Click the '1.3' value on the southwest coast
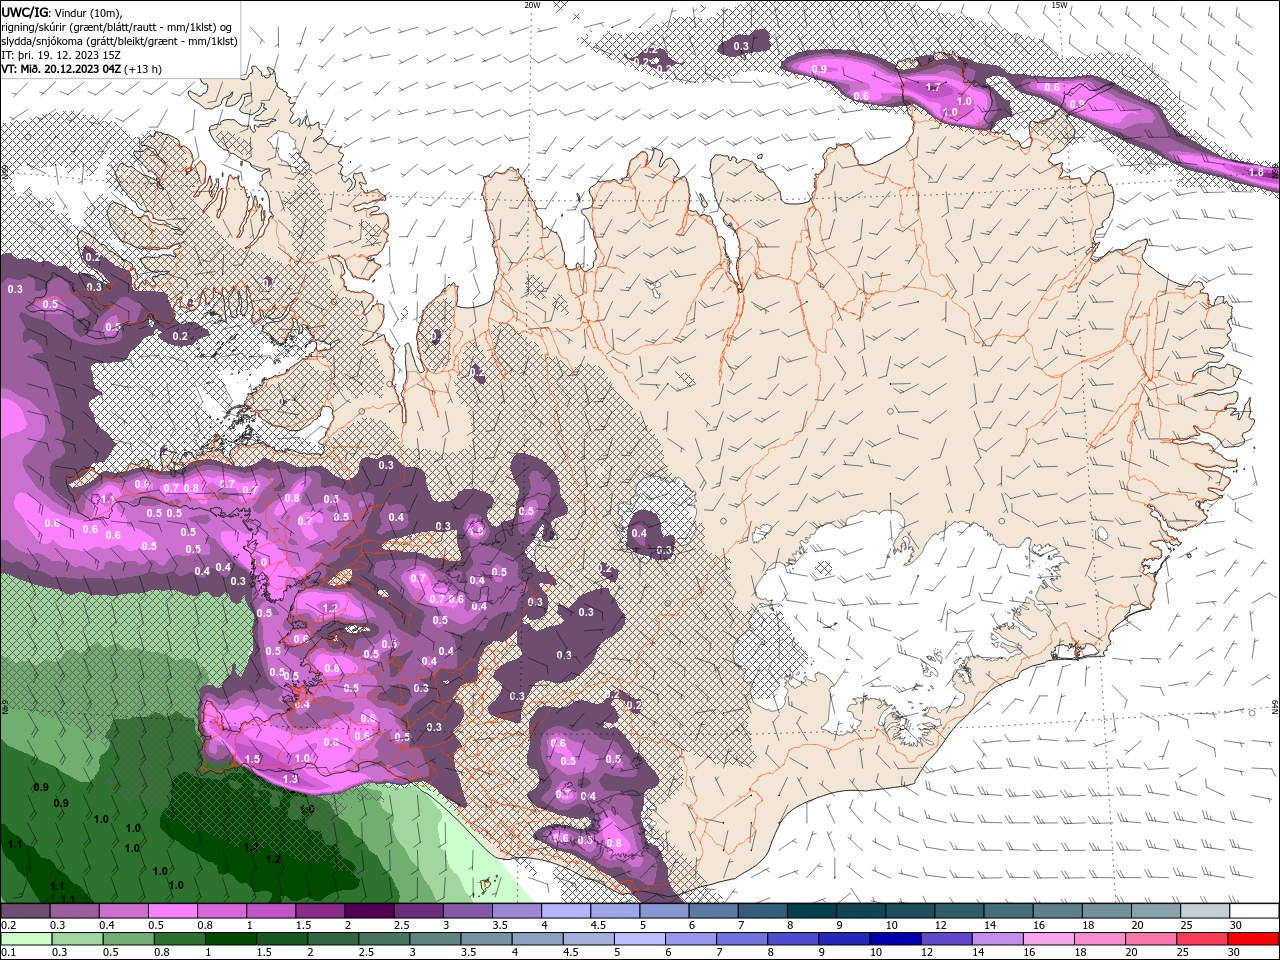 tap(291, 779)
